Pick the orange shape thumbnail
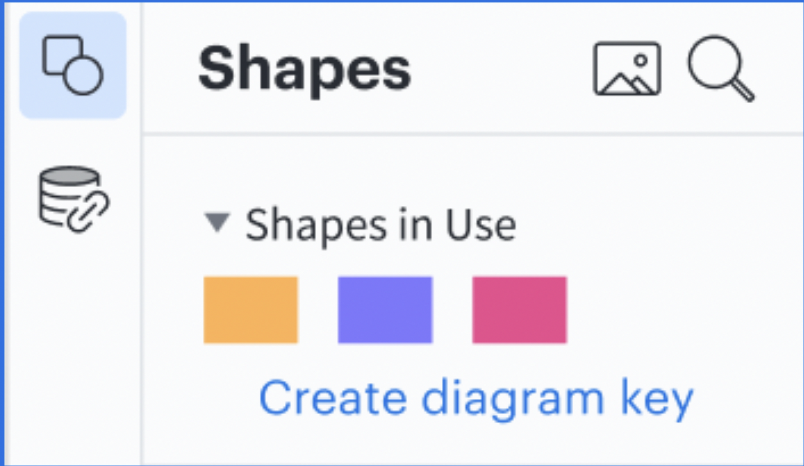 tap(251, 310)
